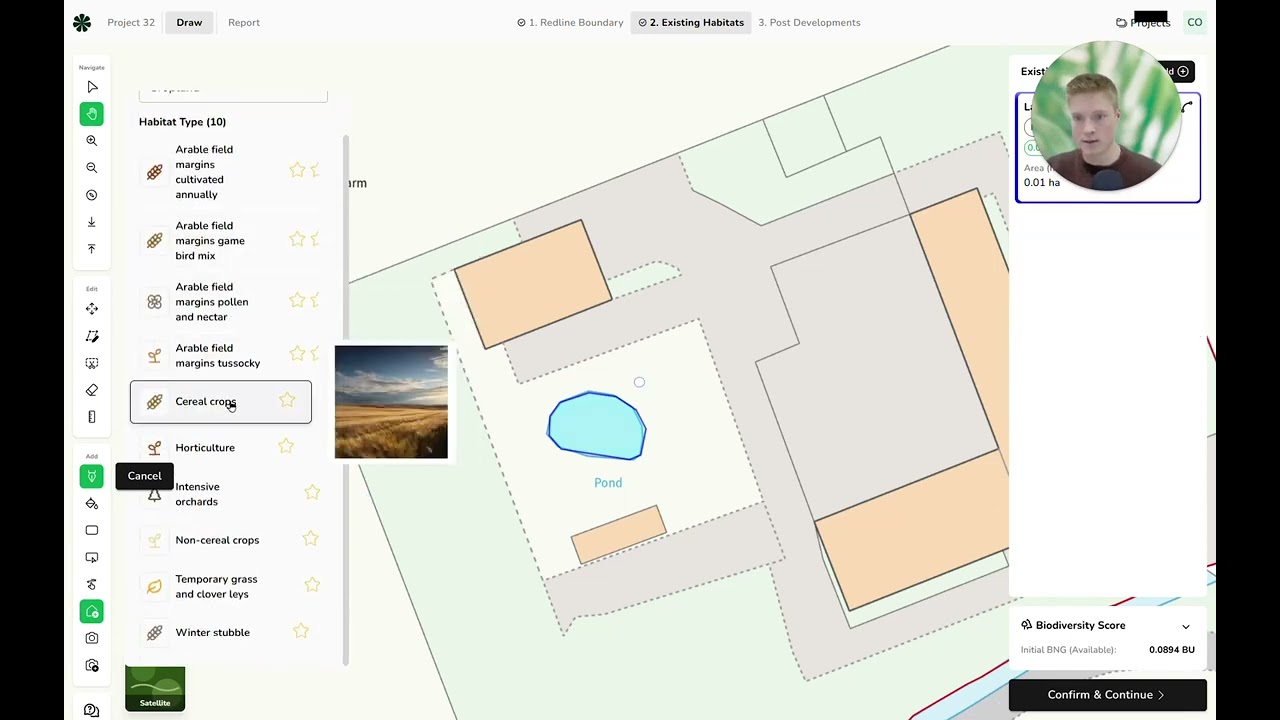The width and height of the screenshot is (1280, 720).
Task: Go to step 3. Post Developments
Action: point(809,22)
